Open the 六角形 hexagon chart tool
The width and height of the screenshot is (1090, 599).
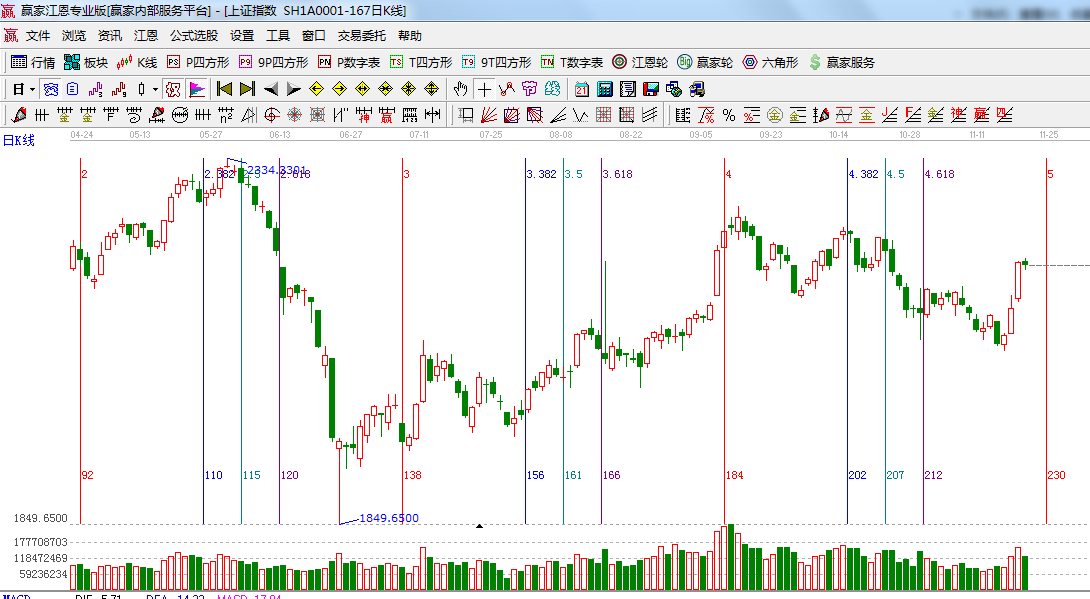(770, 62)
